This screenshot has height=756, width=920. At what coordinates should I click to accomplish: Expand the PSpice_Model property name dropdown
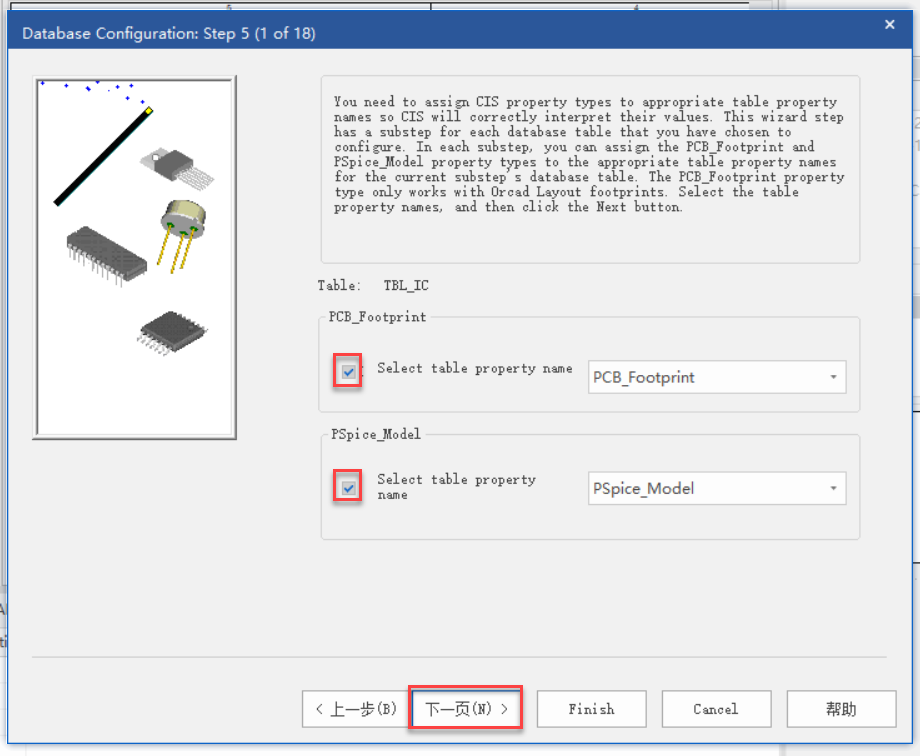(x=716, y=488)
